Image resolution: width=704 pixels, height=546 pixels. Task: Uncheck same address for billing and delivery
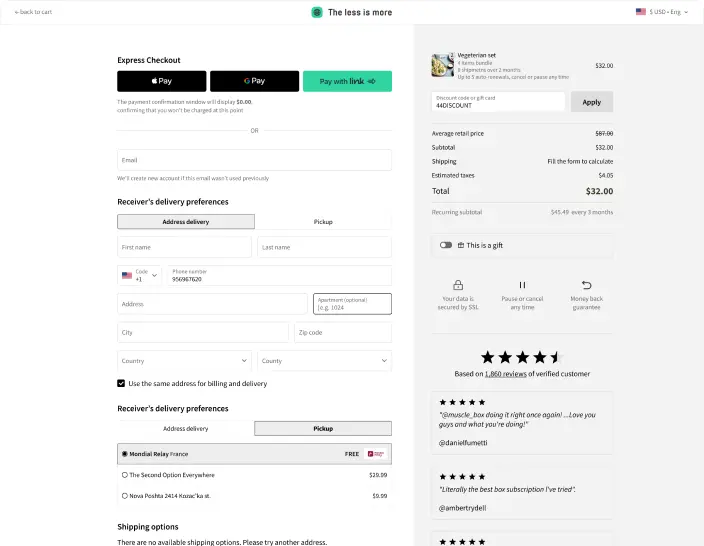(122, 383)
